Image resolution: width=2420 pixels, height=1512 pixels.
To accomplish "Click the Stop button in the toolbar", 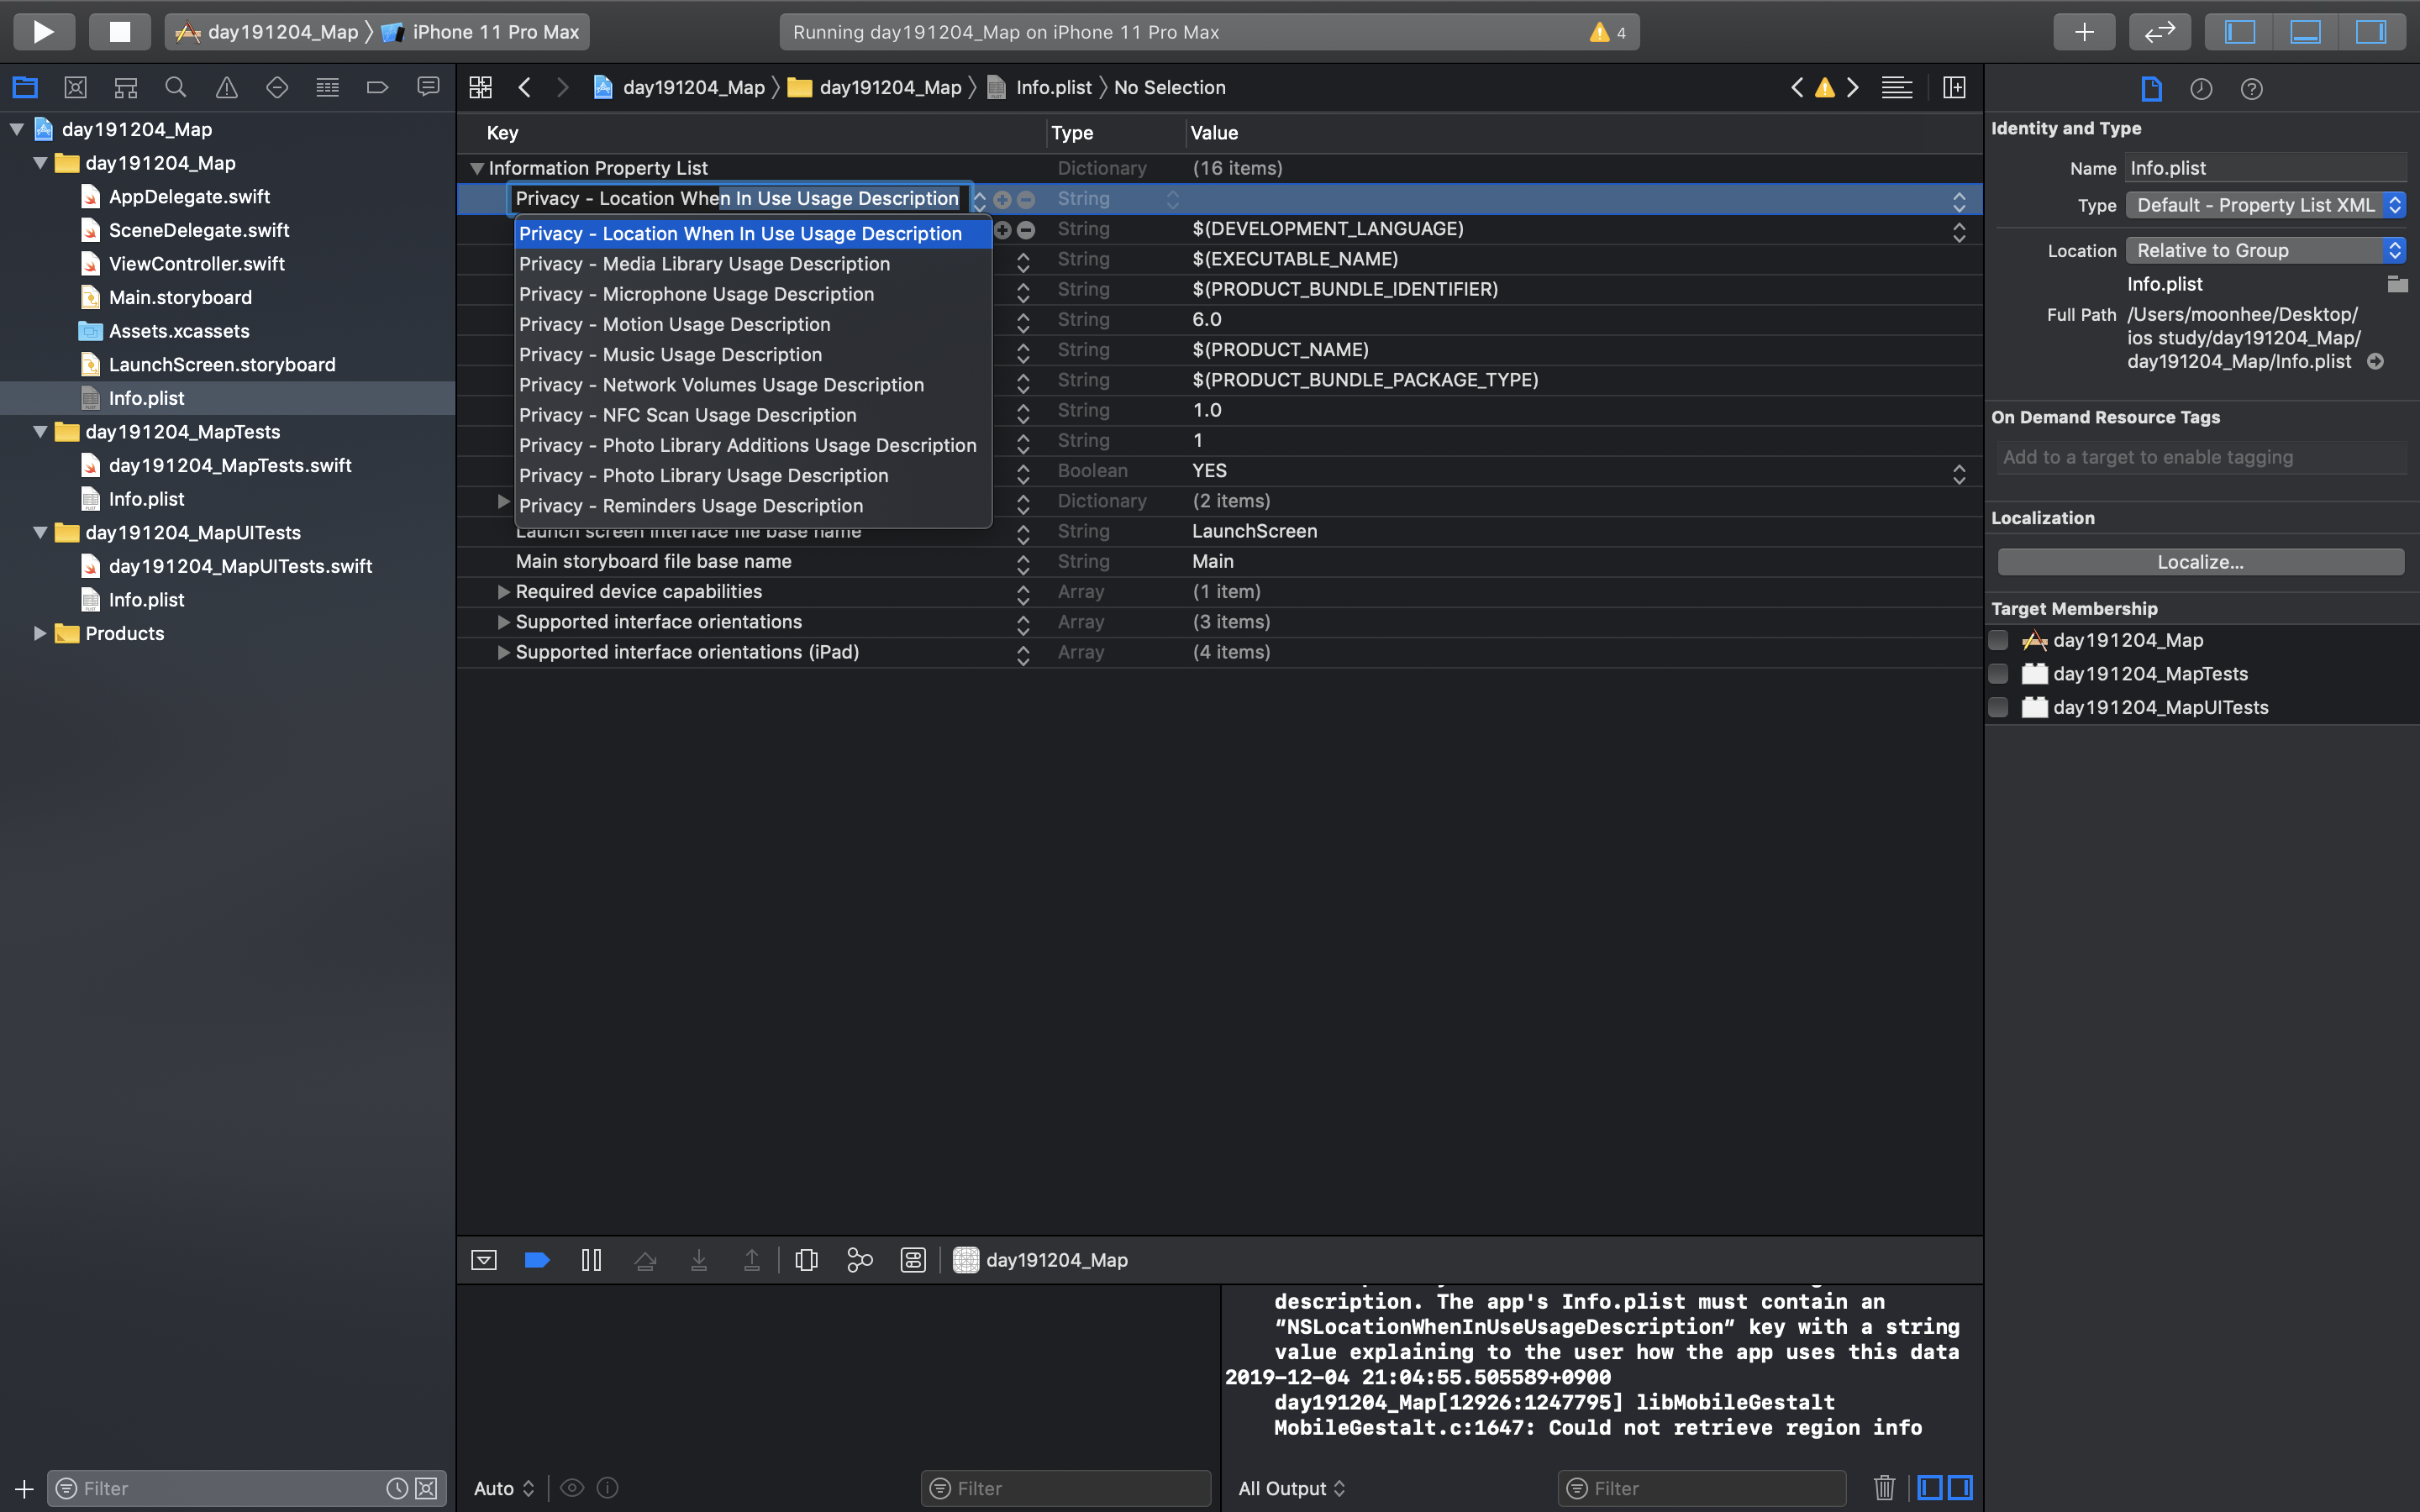I will click(x=119, y=31).
